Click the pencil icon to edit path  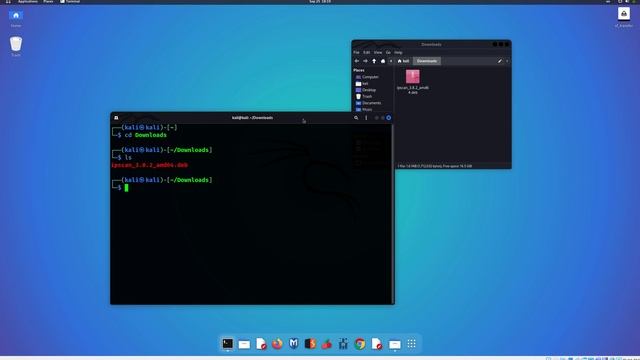pos(500,61)
